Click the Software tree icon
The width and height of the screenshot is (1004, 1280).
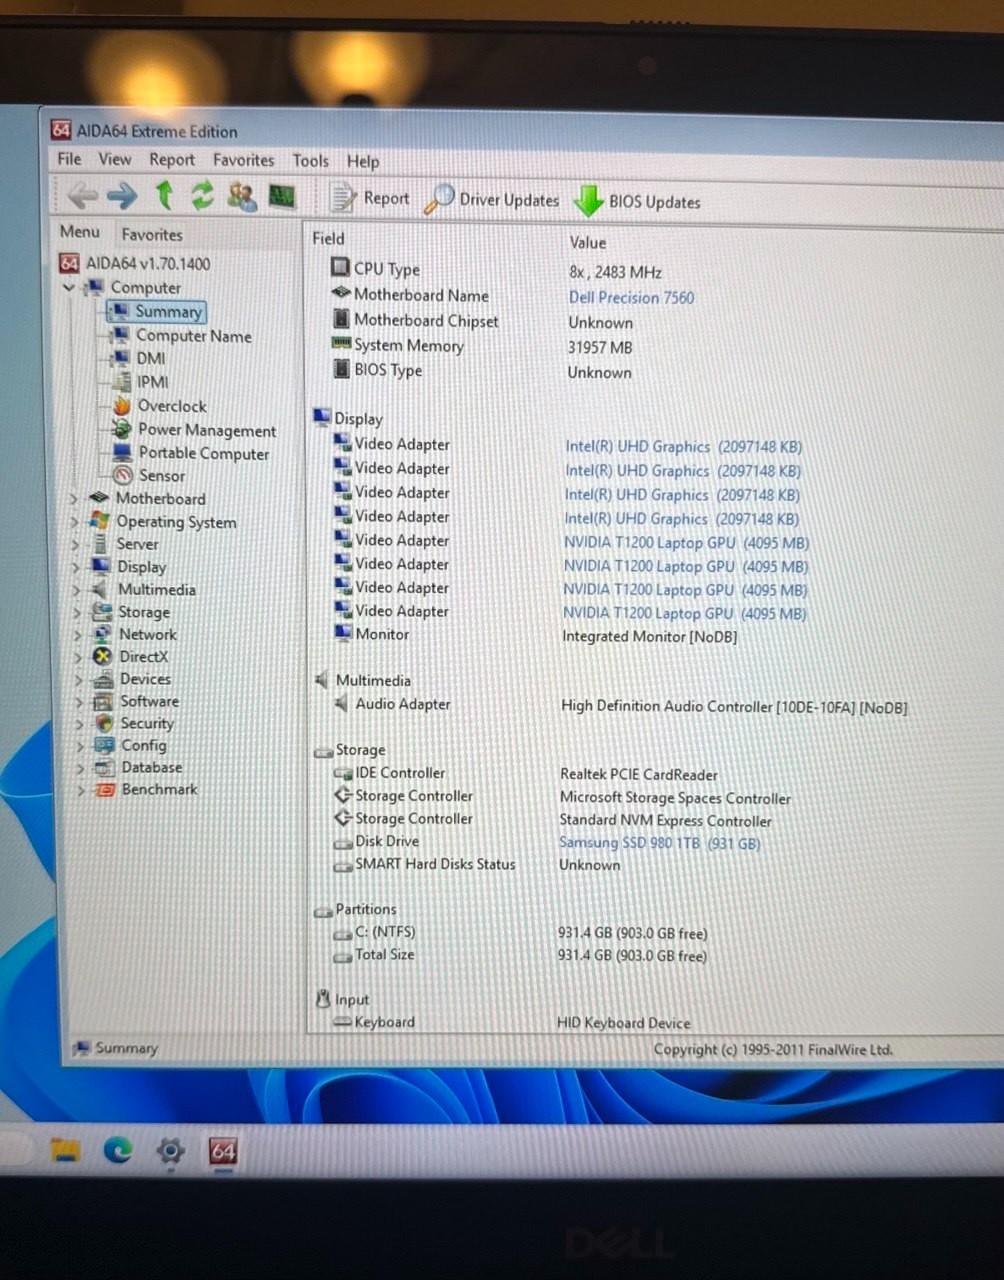click(x=103, y=701)
